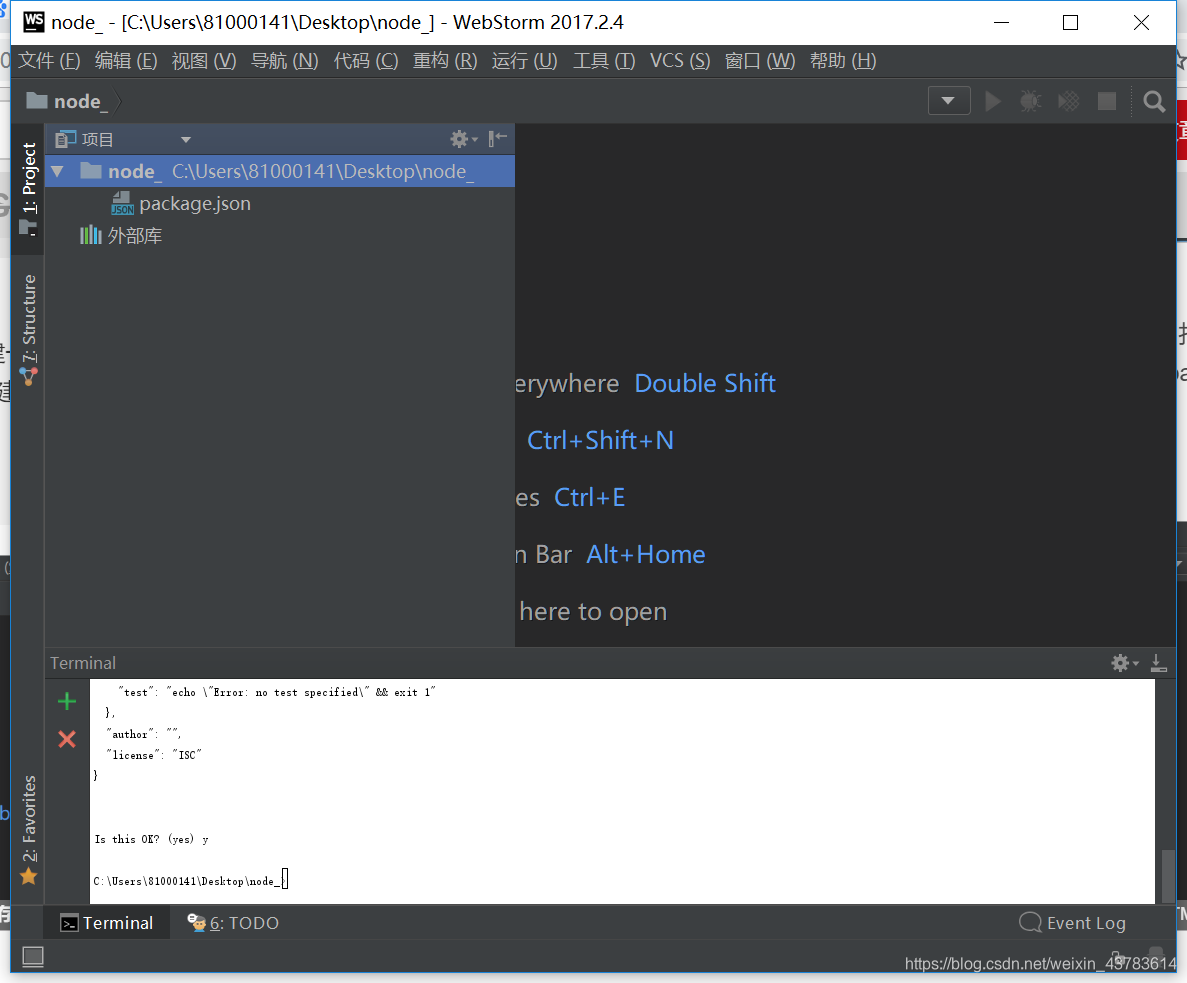Toggle the 2: Favorites side tab
This screenshot has width=1187, height=983.
pos(28,830)
